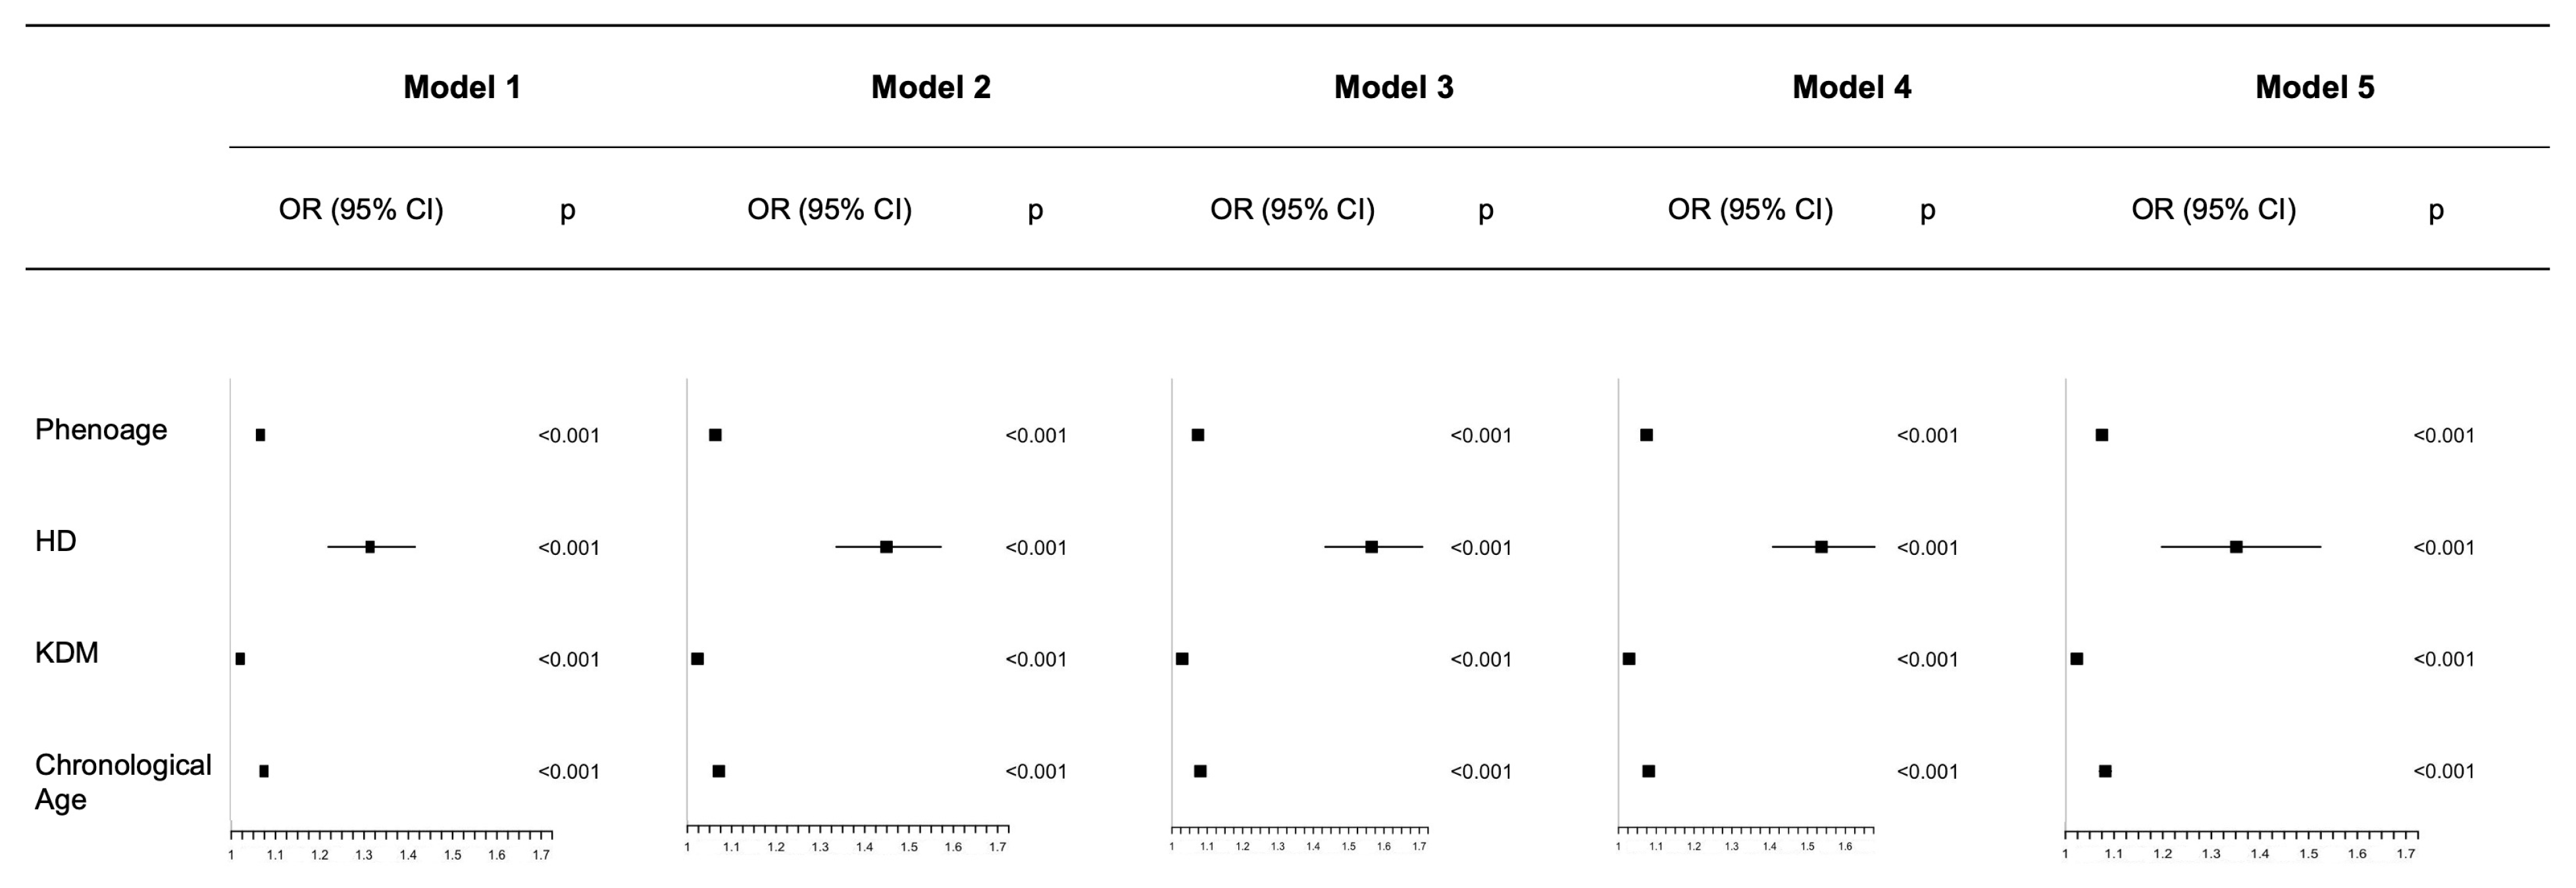Click the Phenoage marker in Model 1

pos(260,435)
